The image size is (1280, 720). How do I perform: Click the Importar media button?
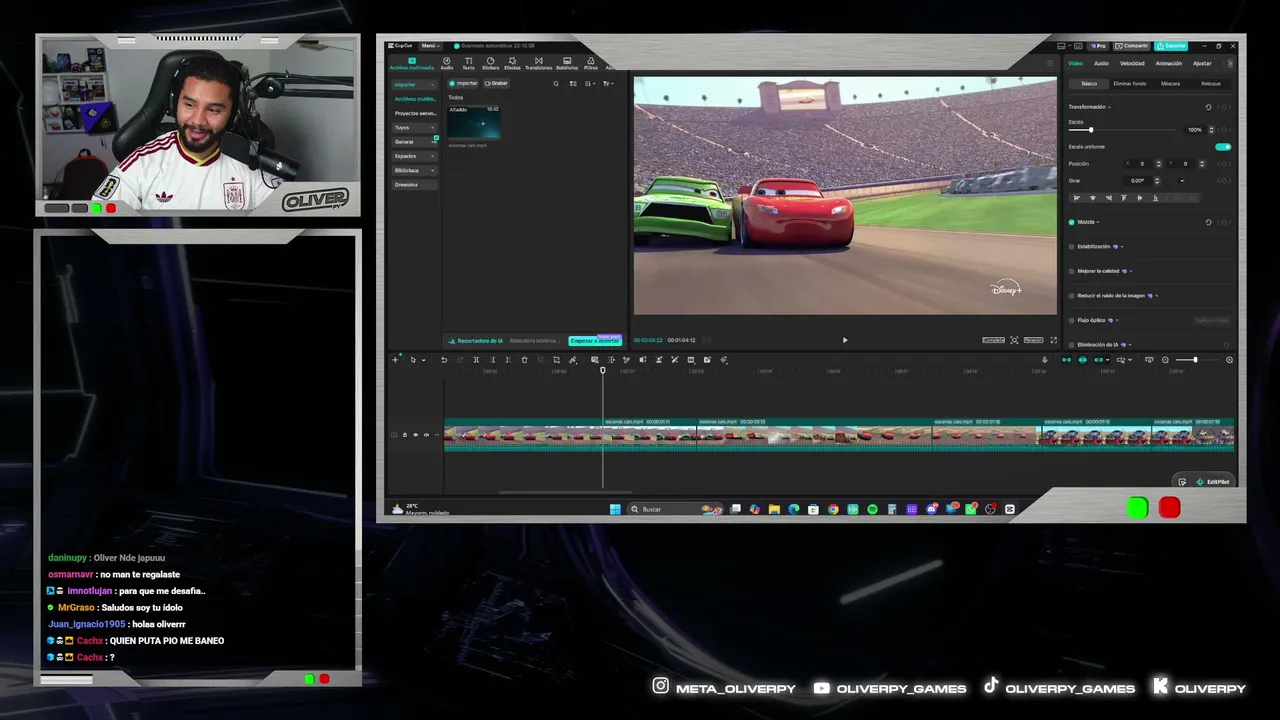464,83
